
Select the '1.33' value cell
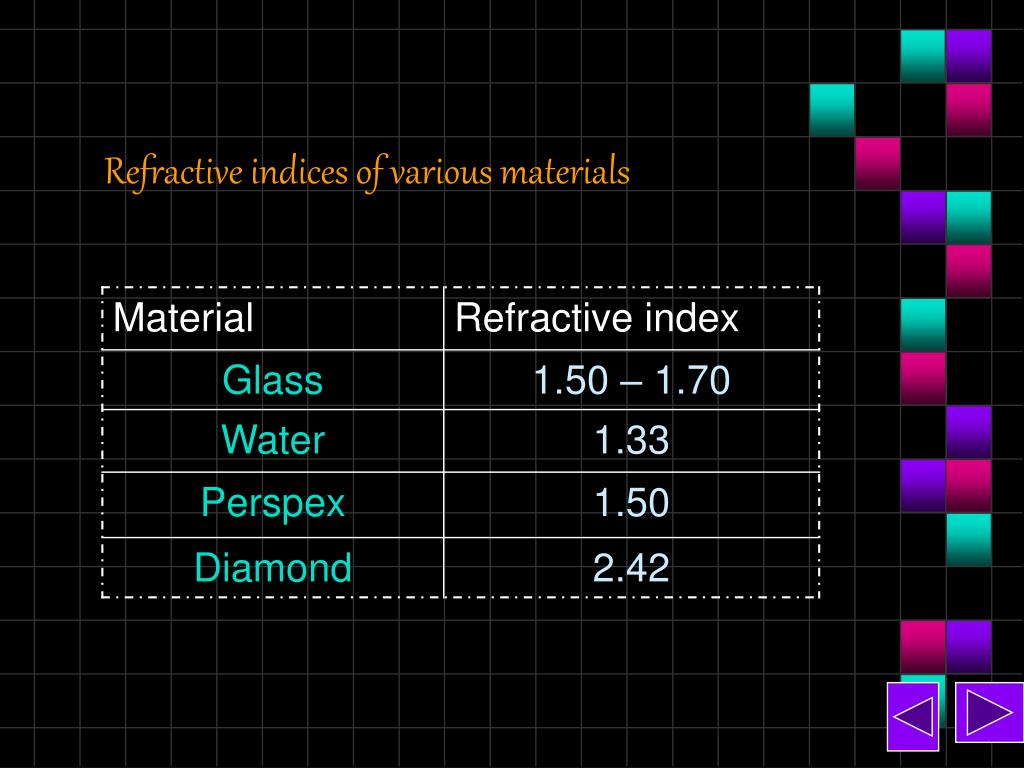(632, 441)
